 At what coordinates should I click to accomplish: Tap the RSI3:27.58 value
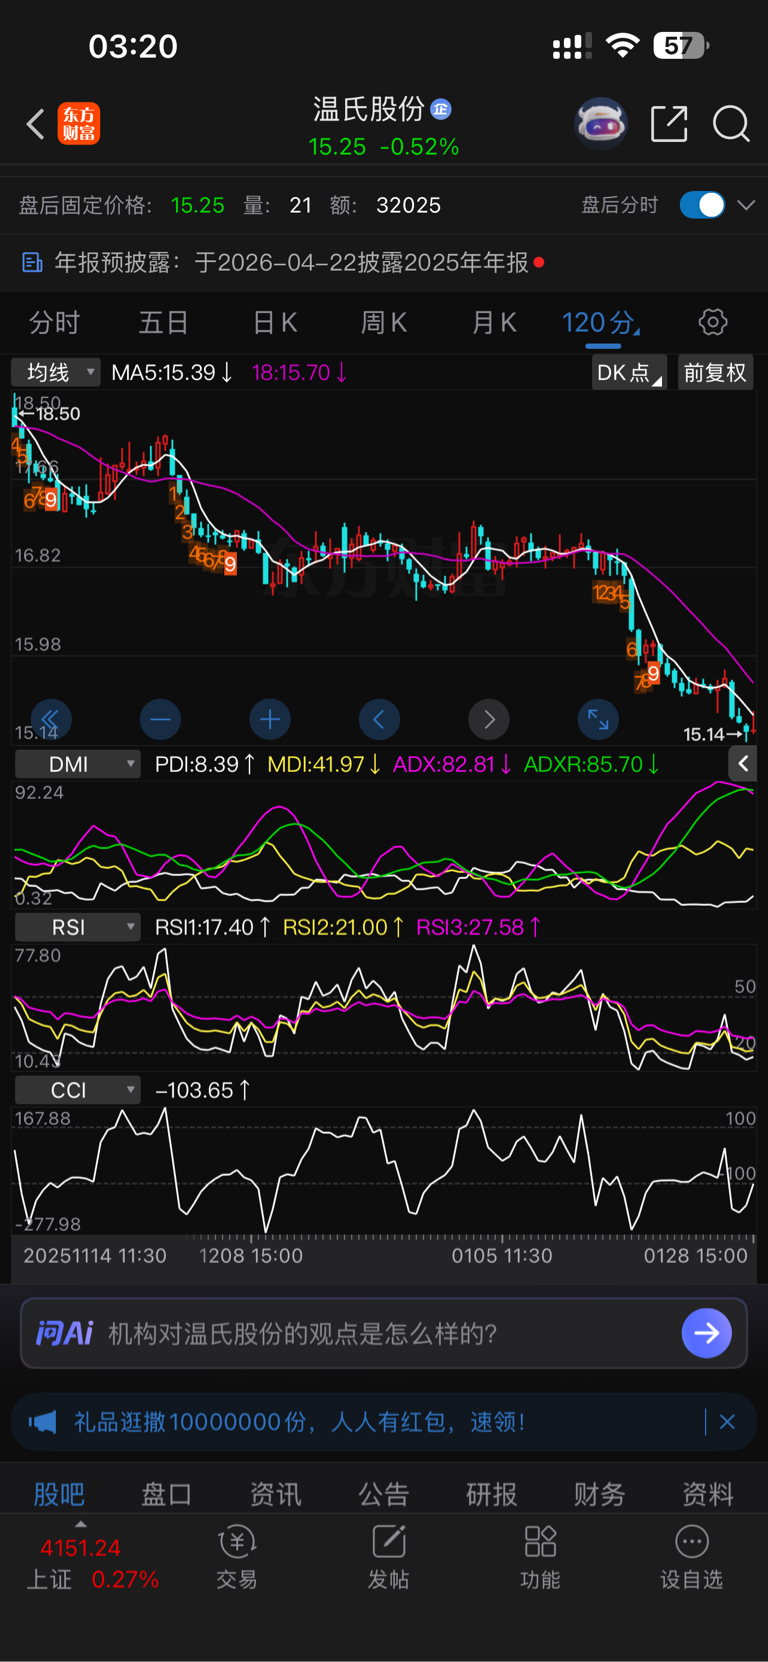coord(478,927)
